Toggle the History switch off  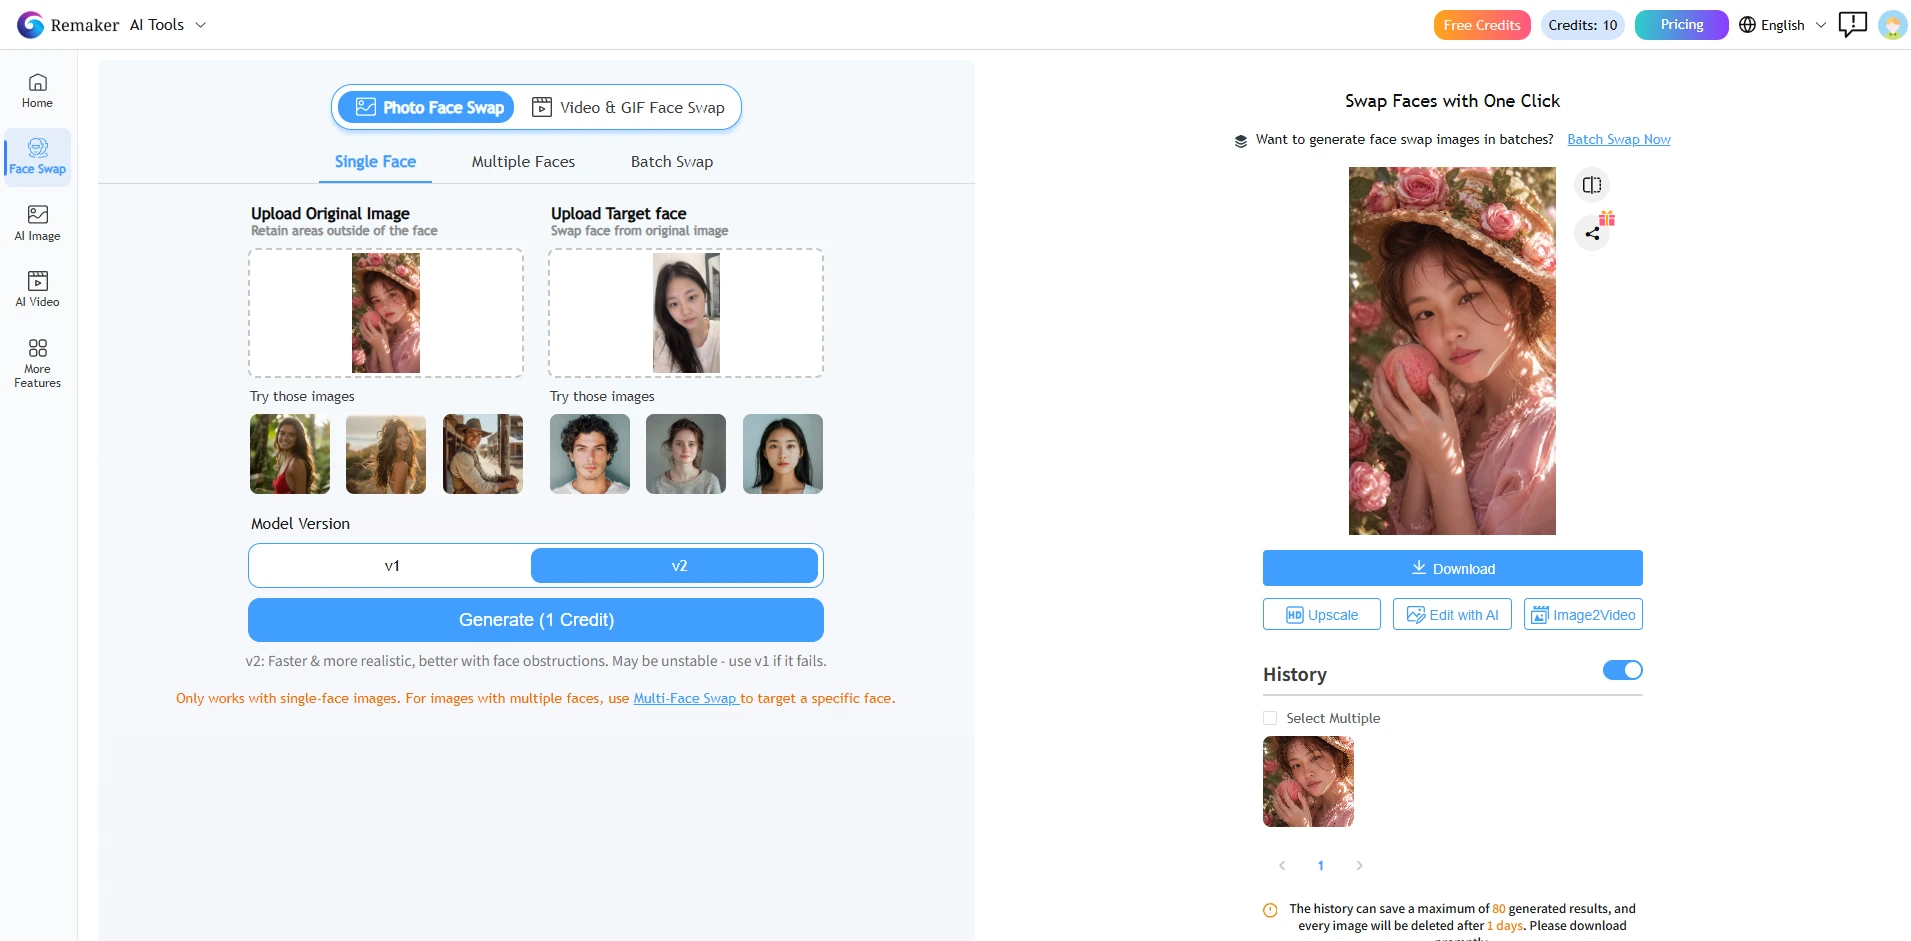pyautogui.click(x=1622, y=670)
